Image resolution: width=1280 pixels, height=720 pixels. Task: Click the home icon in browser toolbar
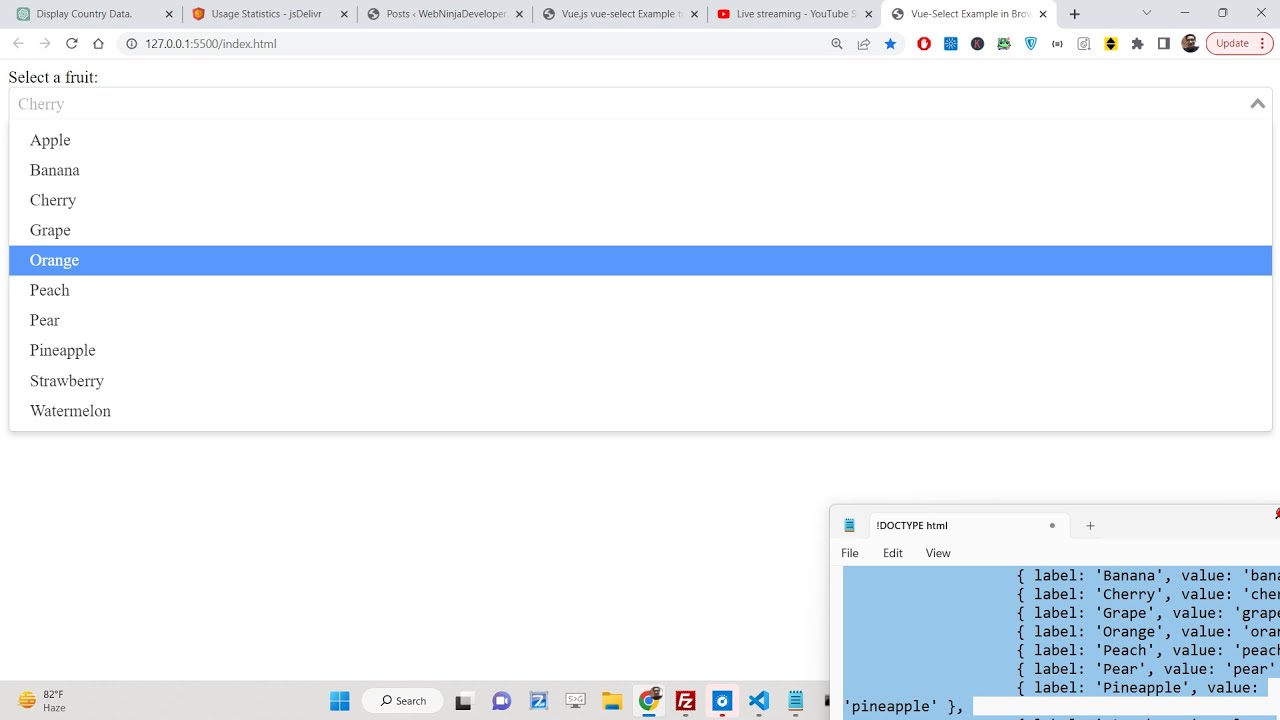[x=98, y=44]
